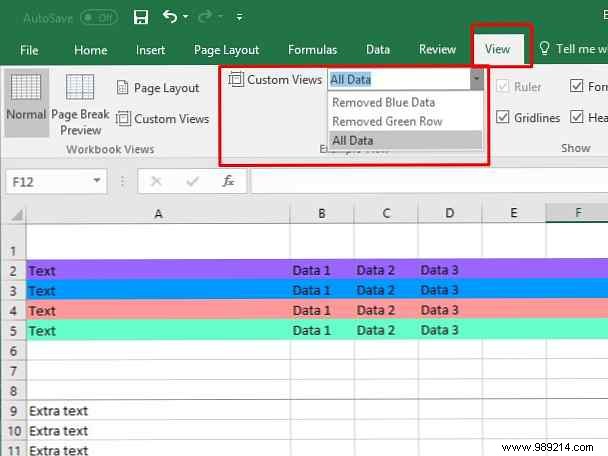Open the Page Layout ribbon tab

226,50
